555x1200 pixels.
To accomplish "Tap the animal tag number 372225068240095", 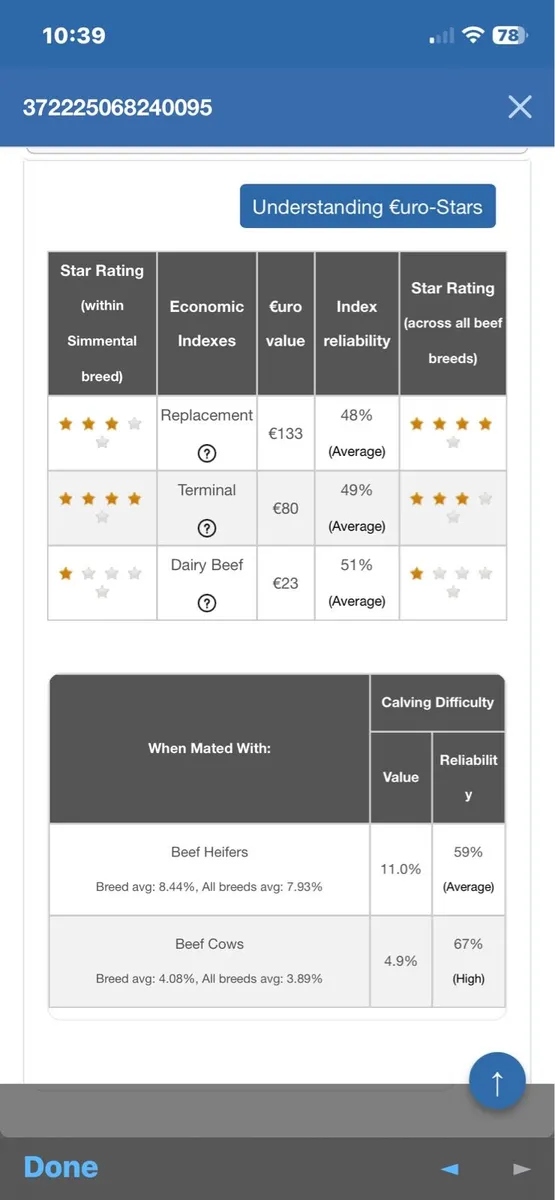I will 117,107.
